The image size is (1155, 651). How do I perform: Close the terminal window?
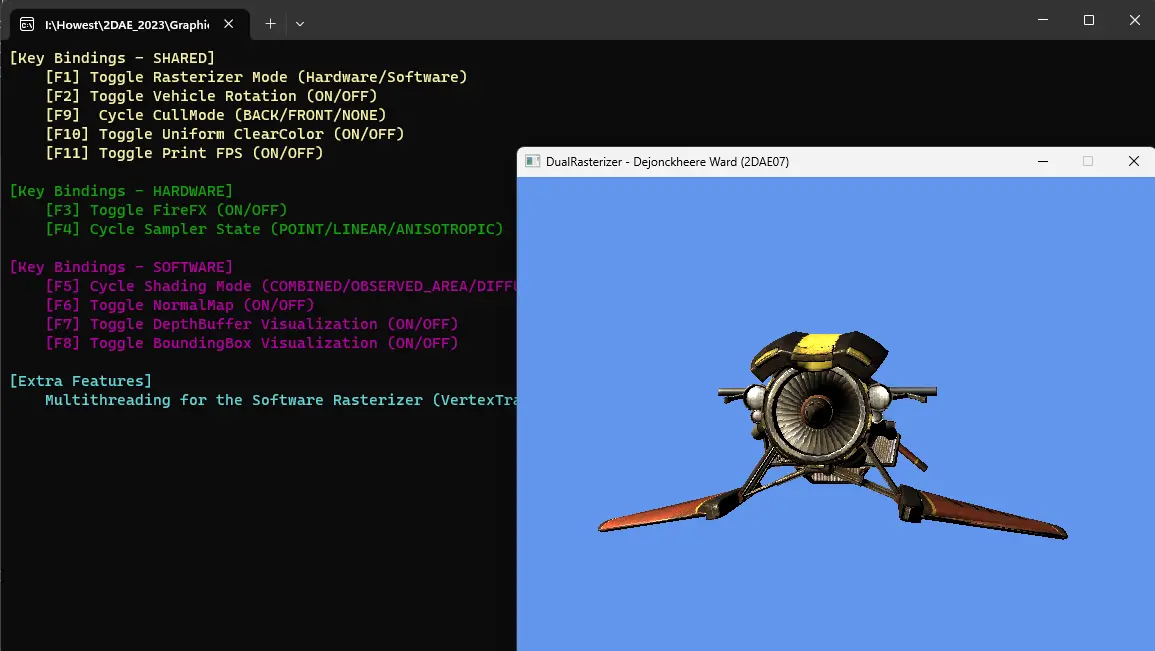pos(1134,20)
